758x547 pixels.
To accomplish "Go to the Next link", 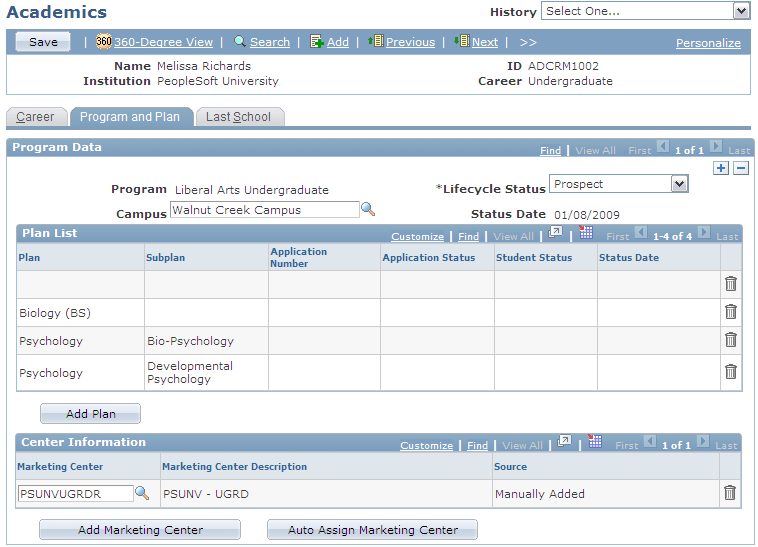I will click(485, 42).
